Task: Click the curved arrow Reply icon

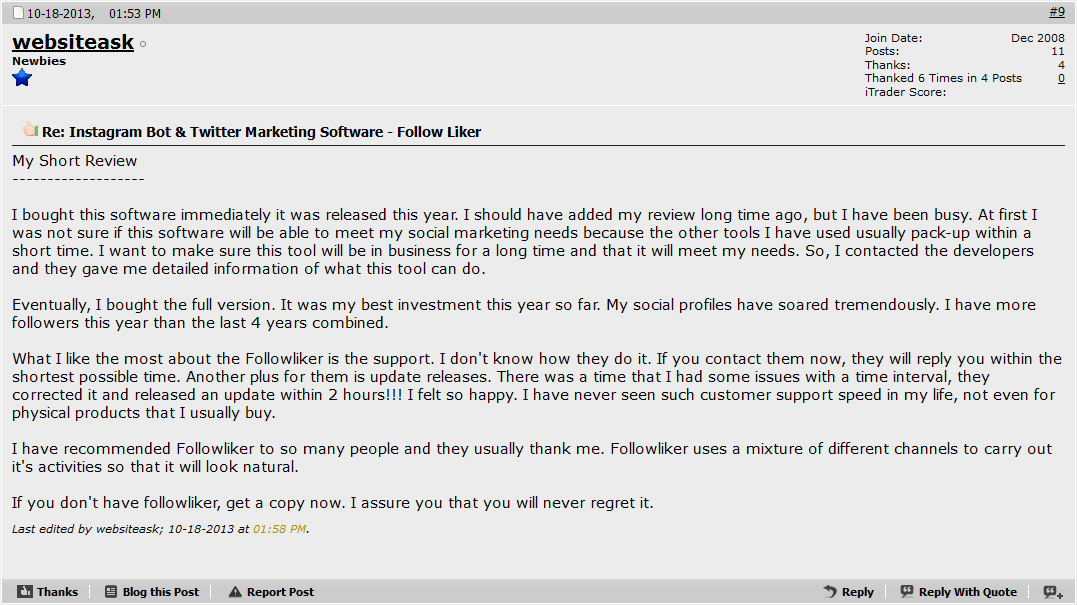Action: pos(830,591)
